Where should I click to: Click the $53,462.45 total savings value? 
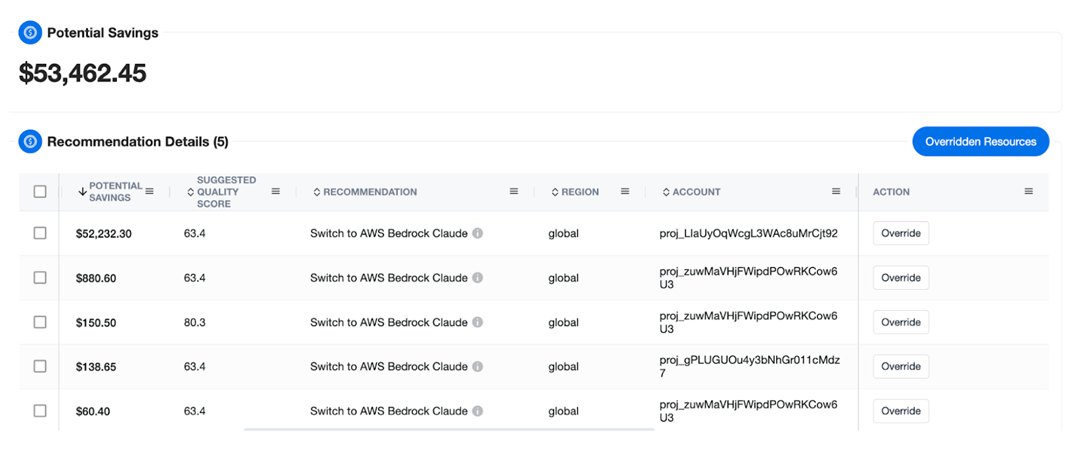click(x=82, y=73)
